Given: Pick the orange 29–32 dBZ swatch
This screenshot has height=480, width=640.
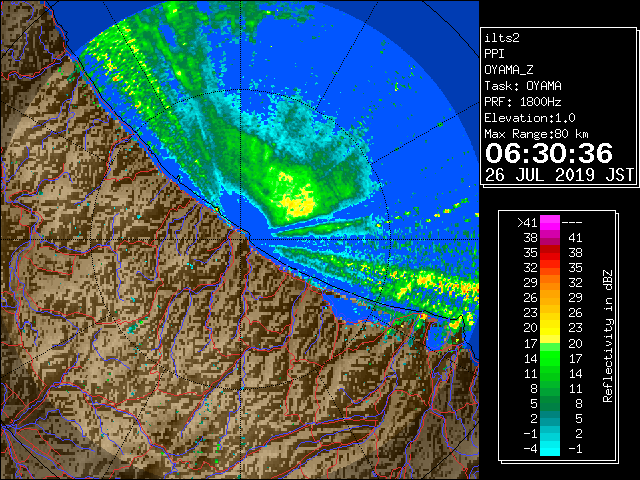Looking at the screenshot, I should coord(550,283).
